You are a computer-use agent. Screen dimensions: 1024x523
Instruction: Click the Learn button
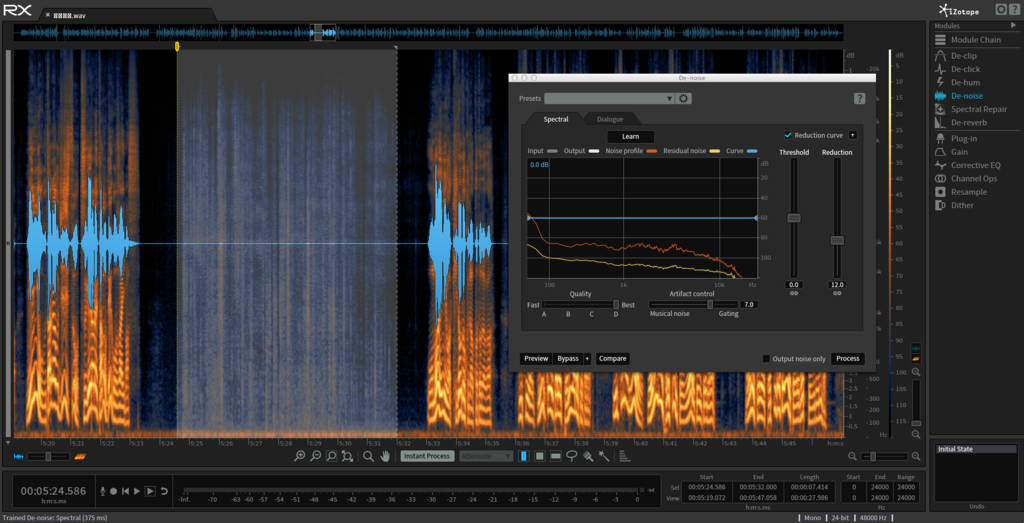(630, 136)
